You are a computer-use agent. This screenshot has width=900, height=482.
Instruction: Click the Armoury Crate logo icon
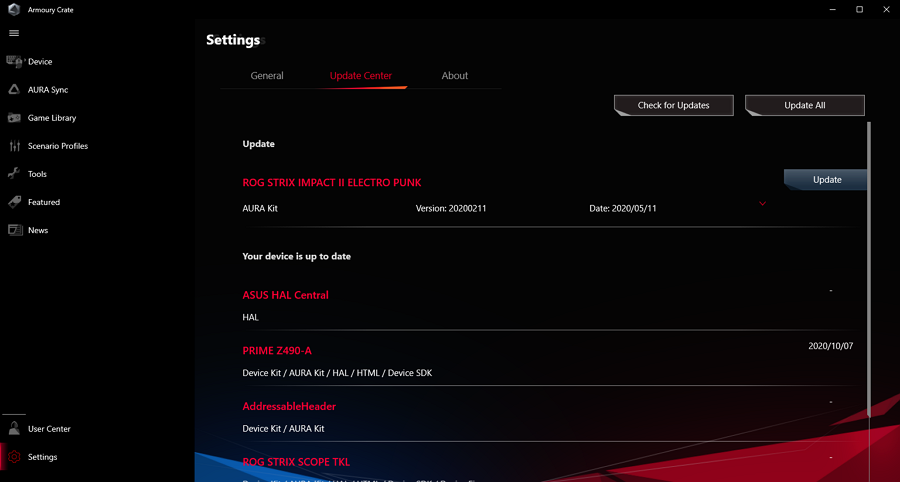[x=14, y=10]
